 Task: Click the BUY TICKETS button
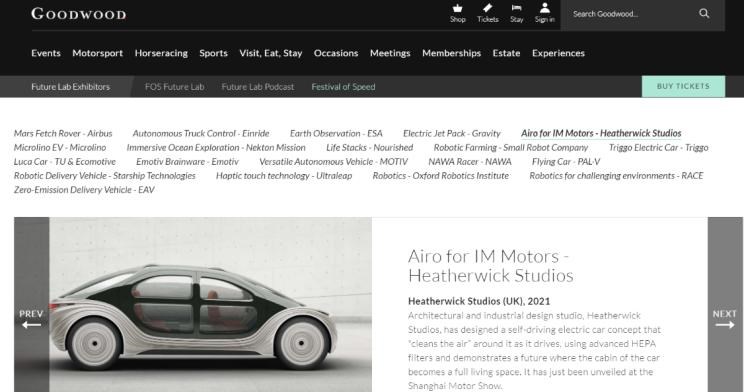(x=683, y=86)
